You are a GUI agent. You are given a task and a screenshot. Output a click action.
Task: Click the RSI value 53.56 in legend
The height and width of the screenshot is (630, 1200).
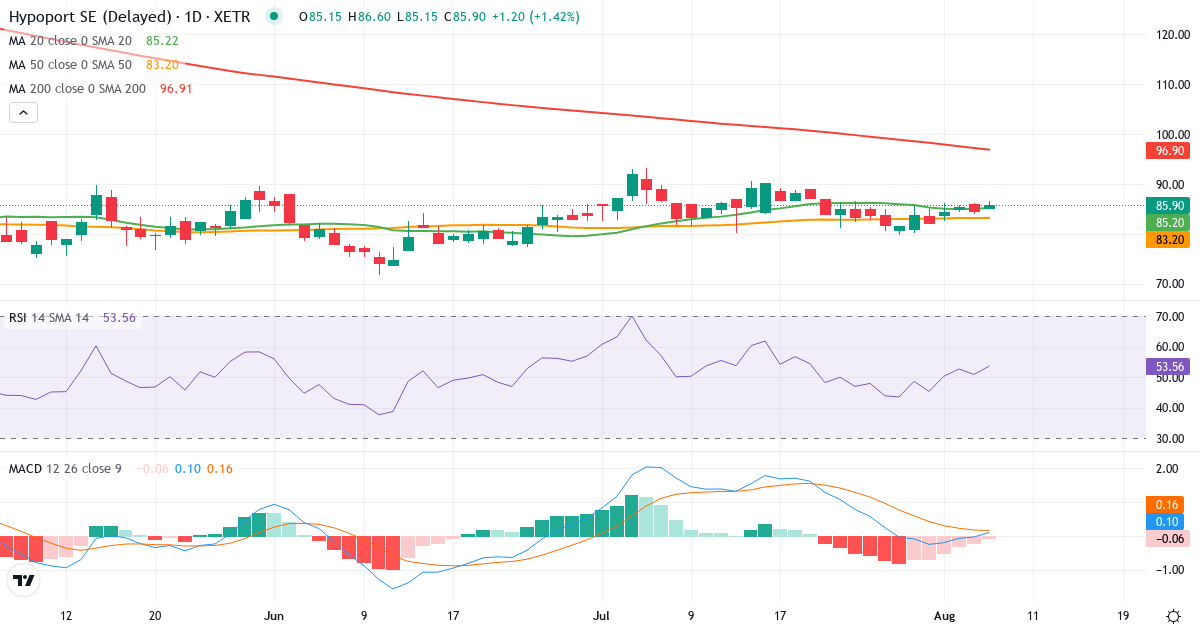coord(119,318)
